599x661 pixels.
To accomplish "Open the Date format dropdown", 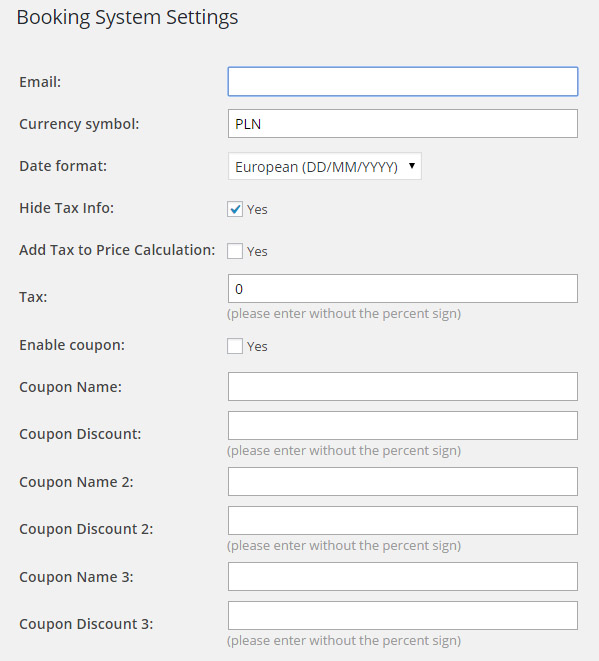I will click(x=325, y=167).
